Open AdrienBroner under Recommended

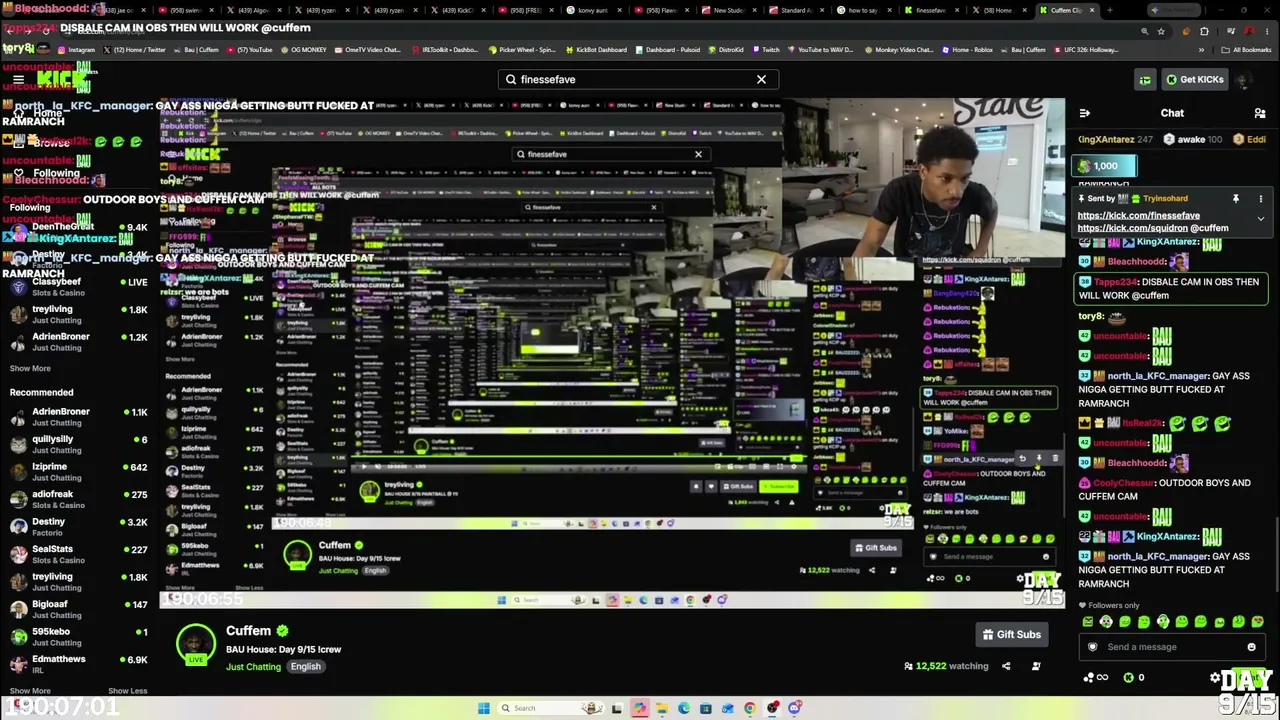(x=78, y=417)
